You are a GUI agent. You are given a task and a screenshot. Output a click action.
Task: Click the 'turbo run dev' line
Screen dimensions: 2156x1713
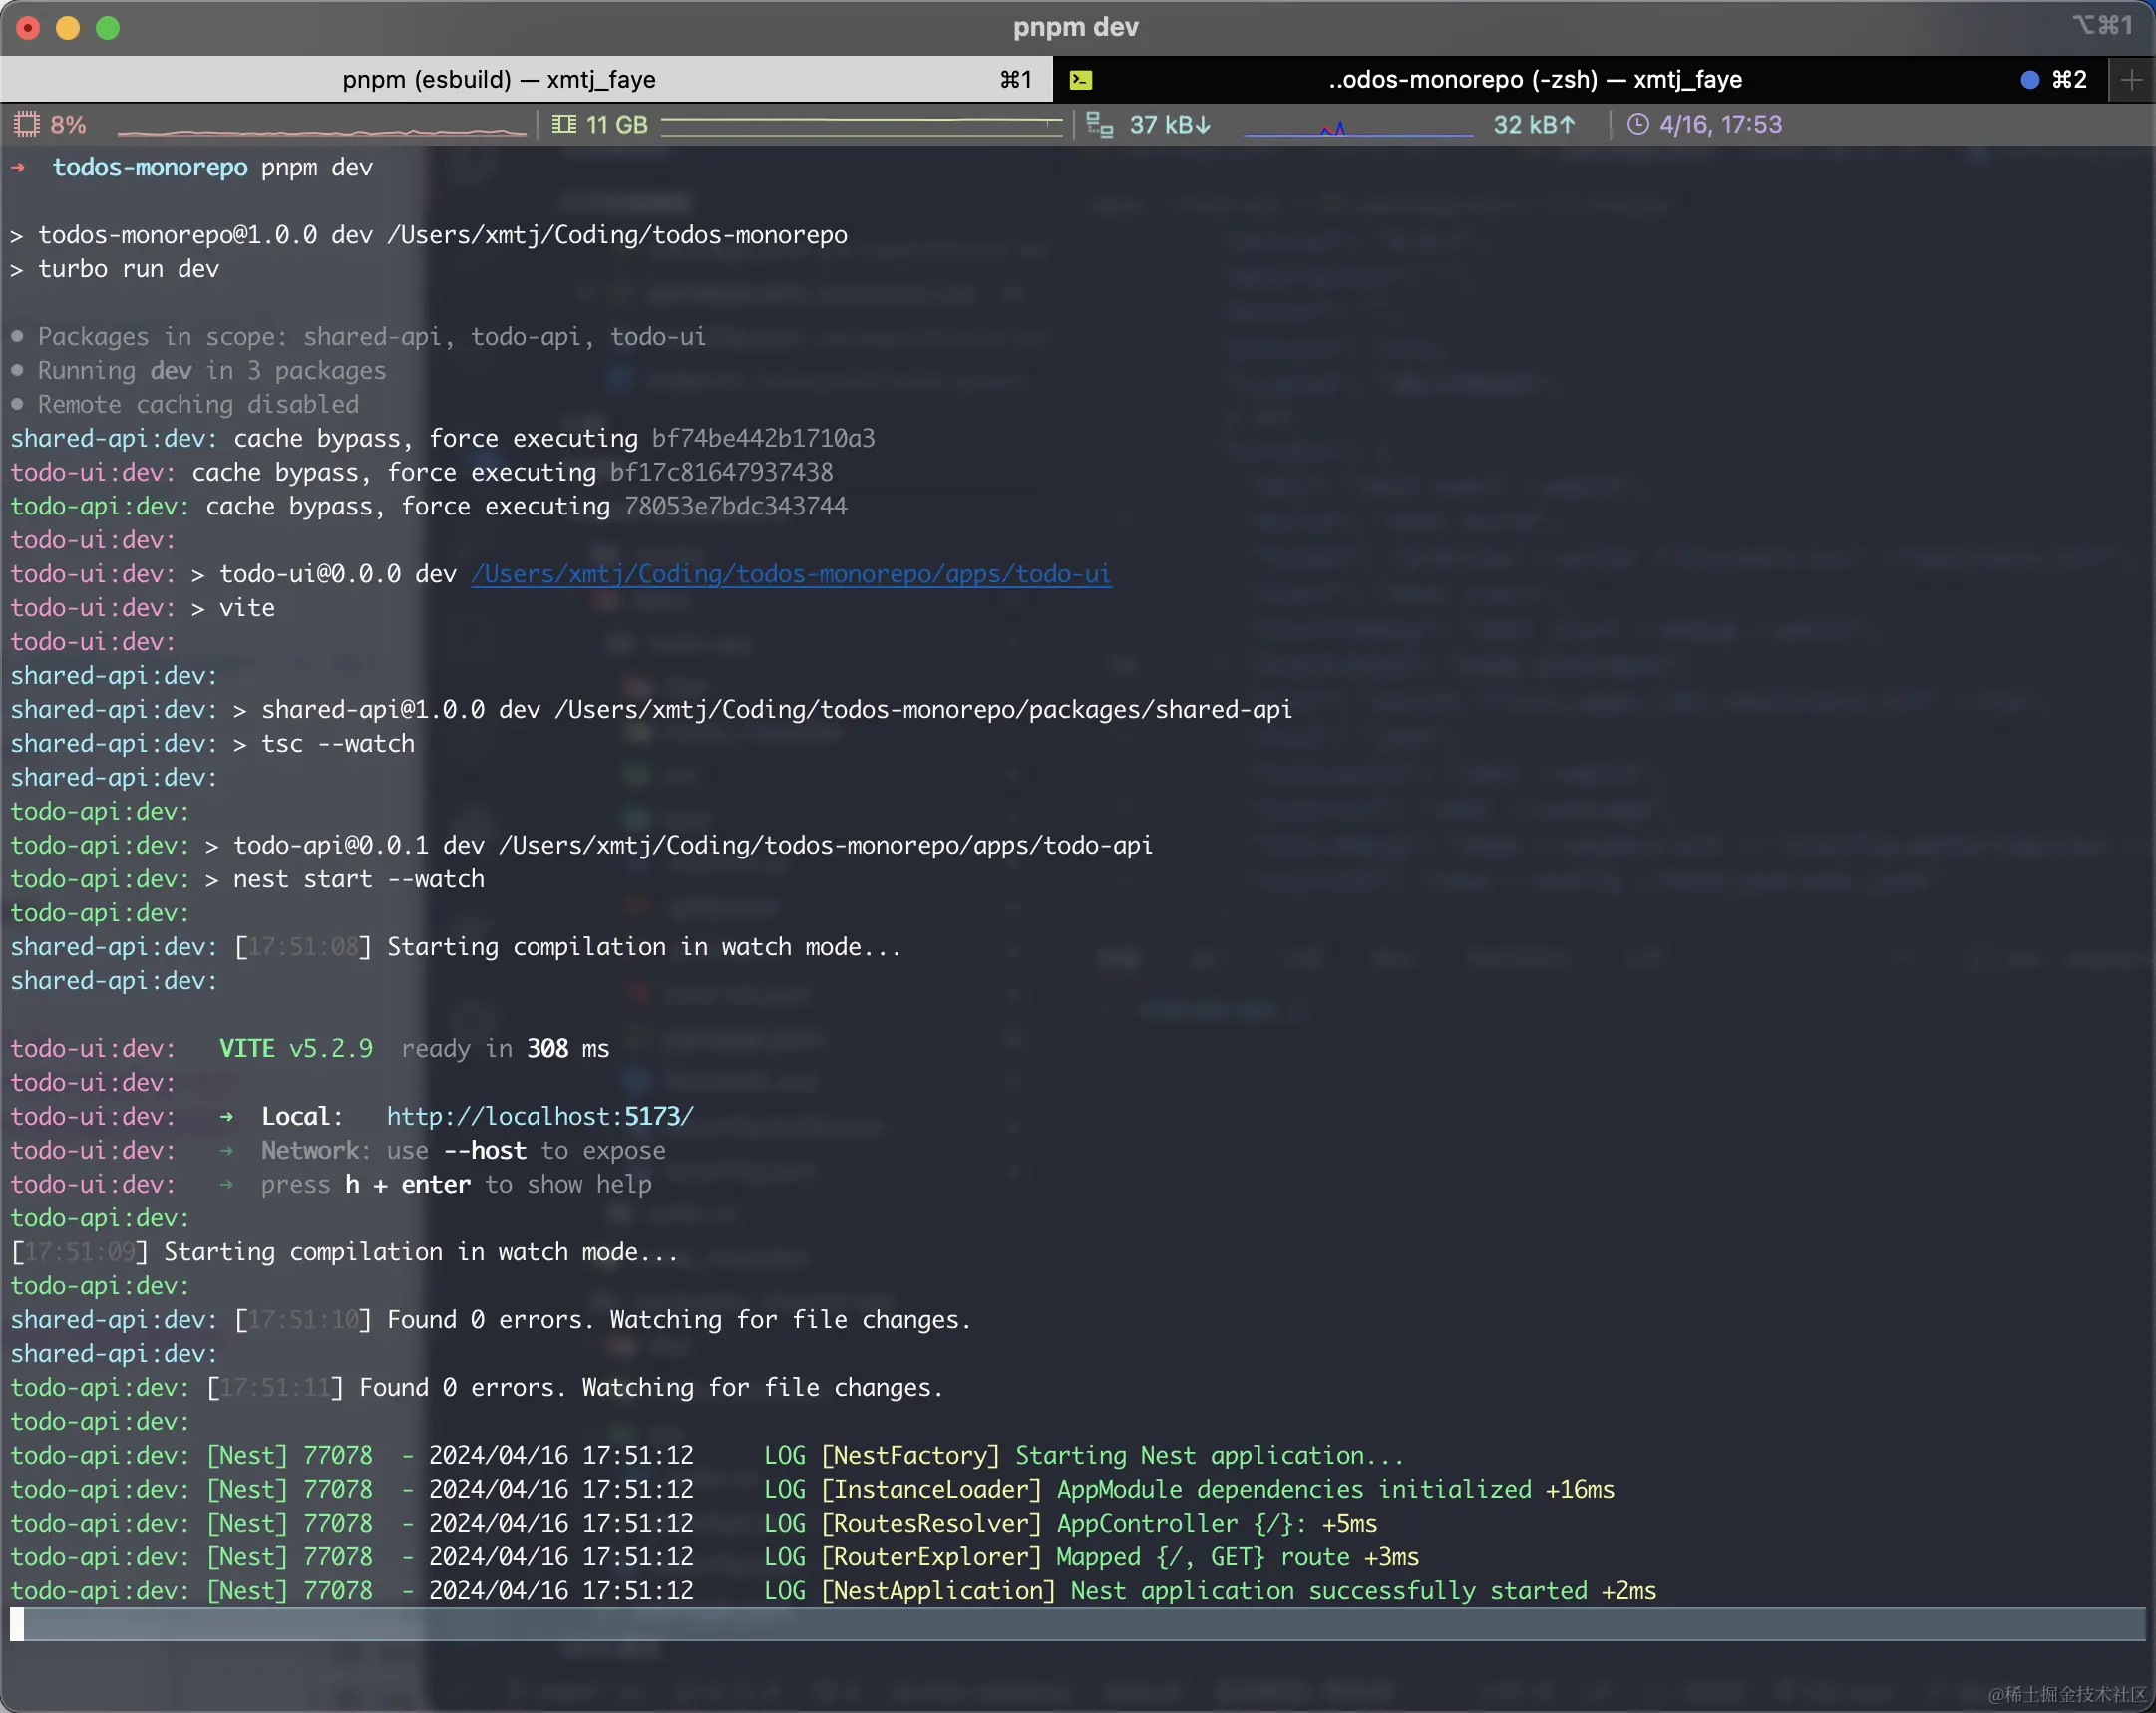coord(114,269)
